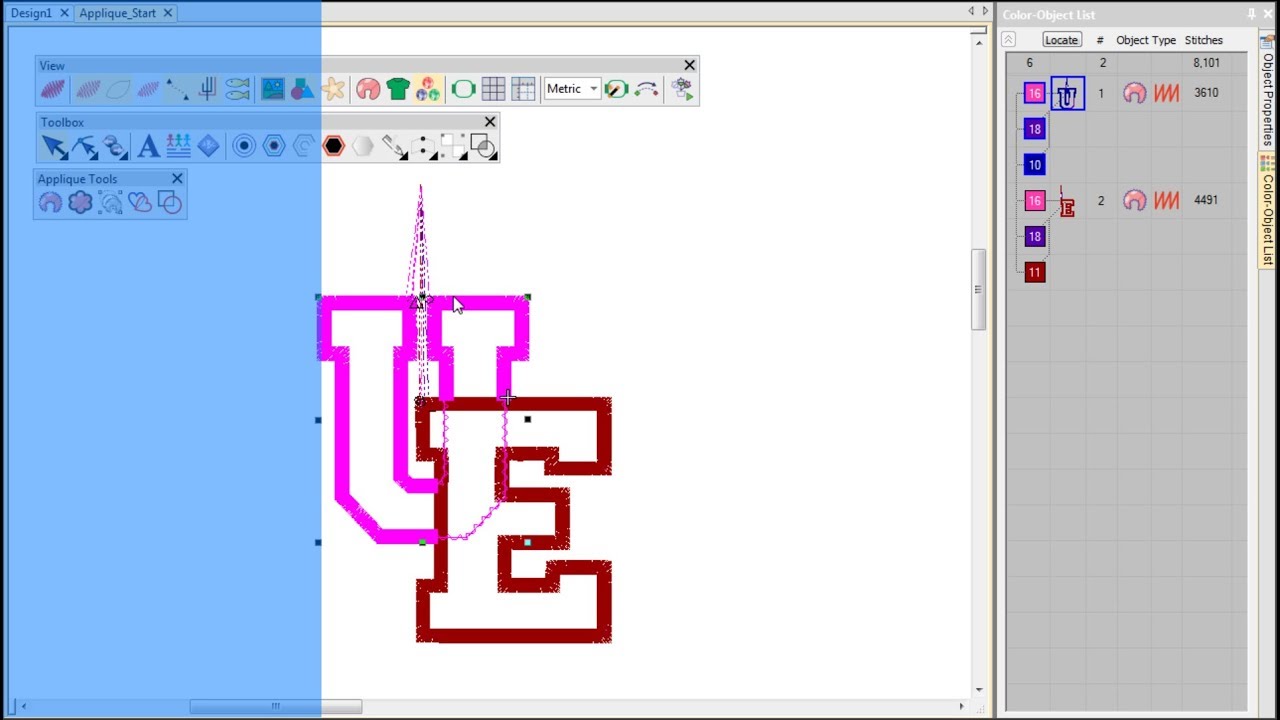Toggle the blue shapes vector view icon
This screenshot has height=720, width=1280.
[301, 90]
